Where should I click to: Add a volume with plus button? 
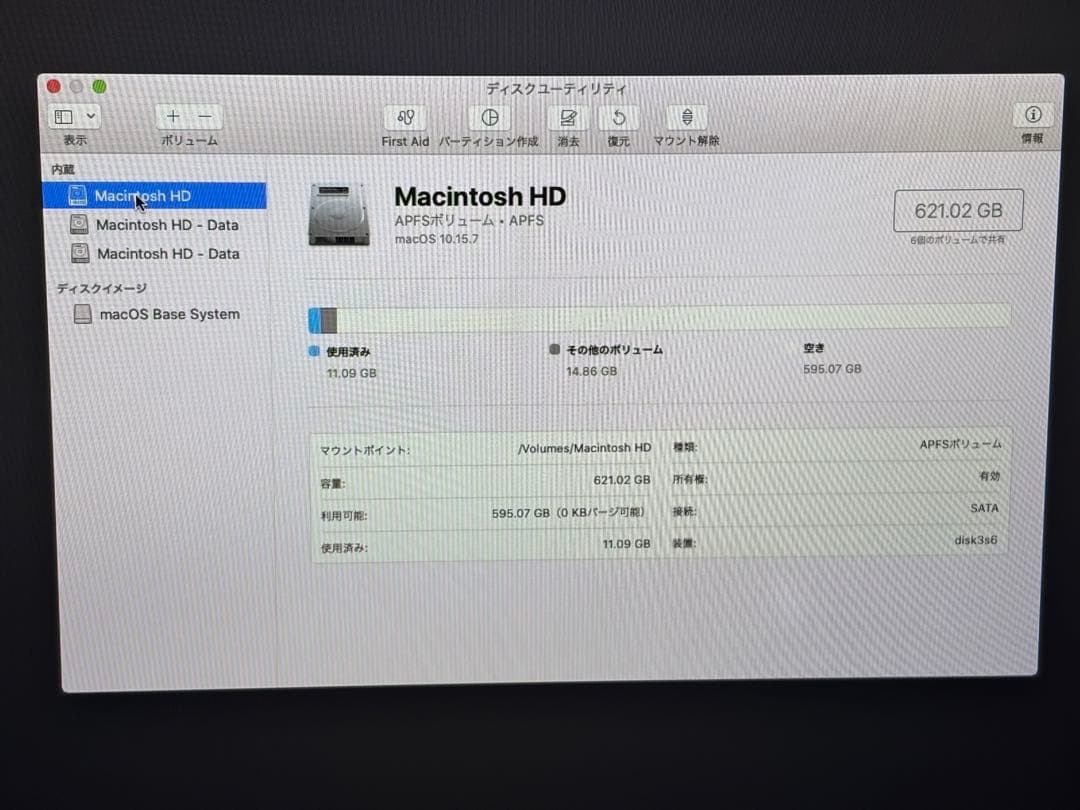tap(173, 117)
